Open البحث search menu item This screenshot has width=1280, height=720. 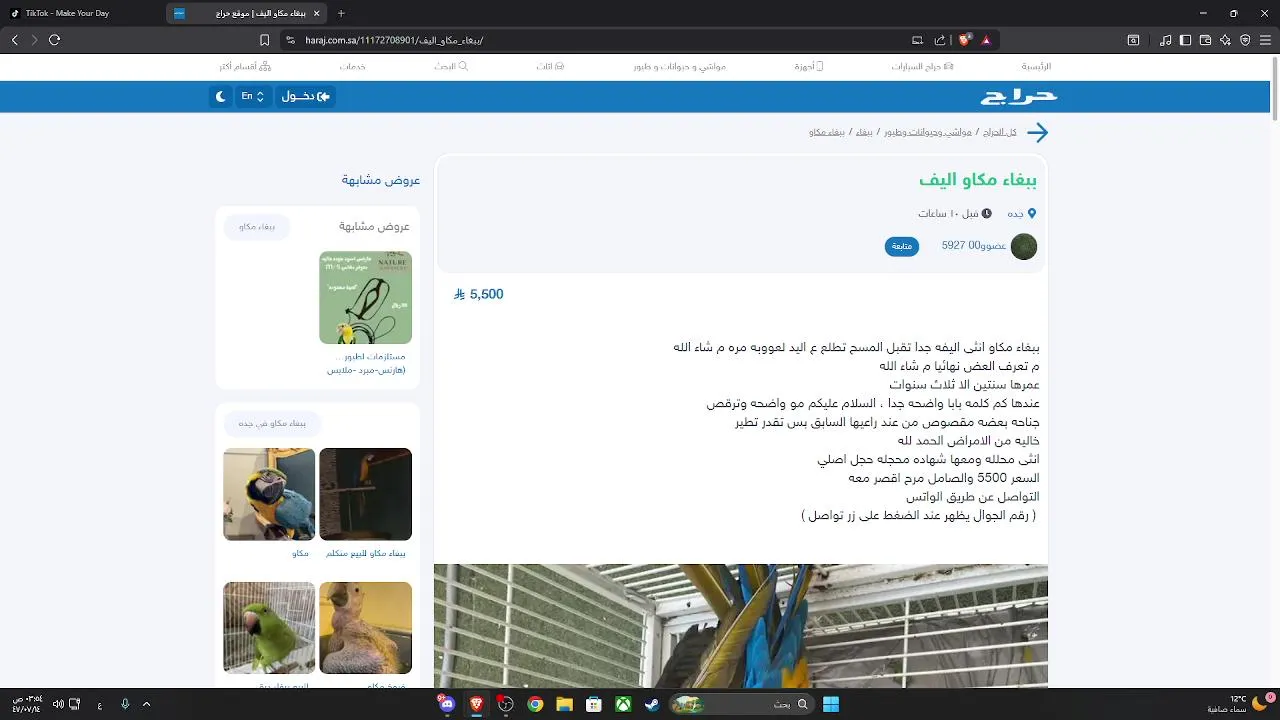click(451, 66)
